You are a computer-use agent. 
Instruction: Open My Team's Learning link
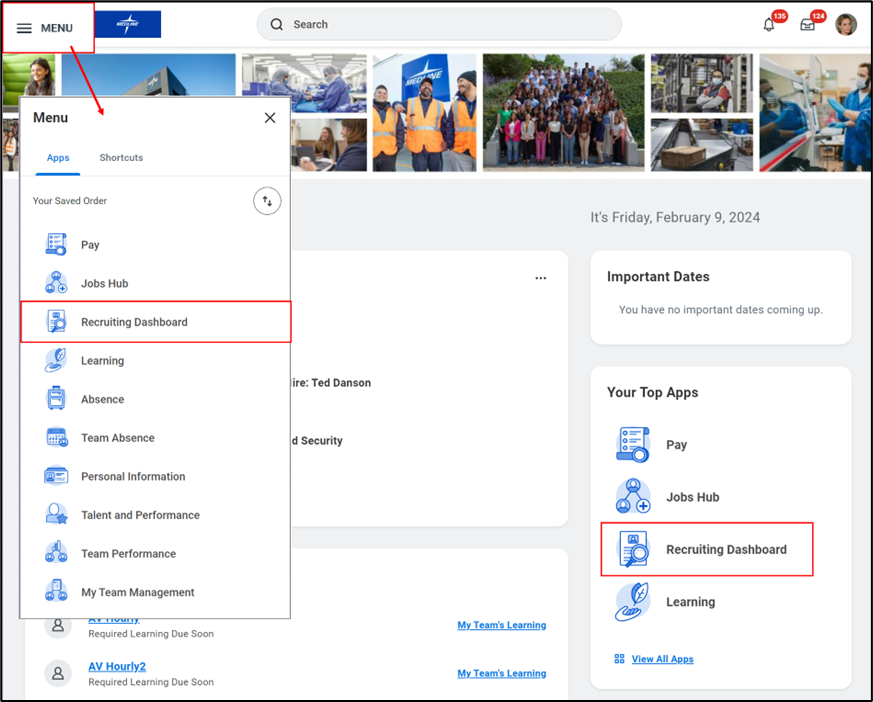click(501, 625)
